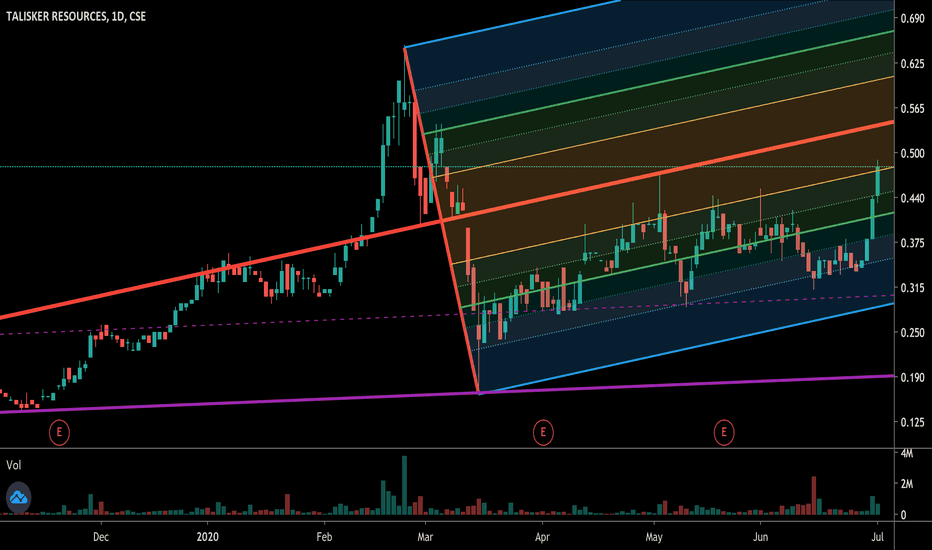The image size is (932, 550).
Task: Open the earnings marker at April
Action: click(543, 432)
